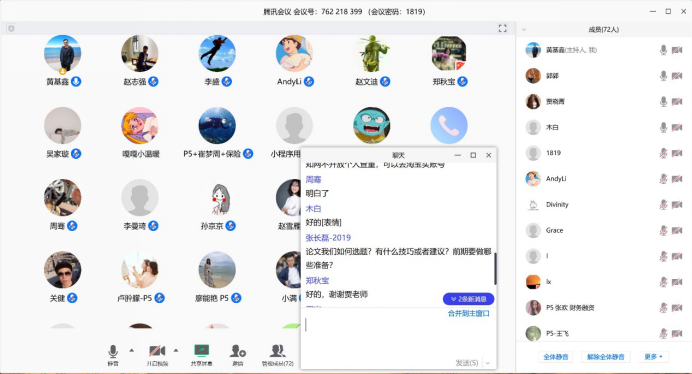
Task: Click the shield security icon at top-left
Action: pos(11,29)
